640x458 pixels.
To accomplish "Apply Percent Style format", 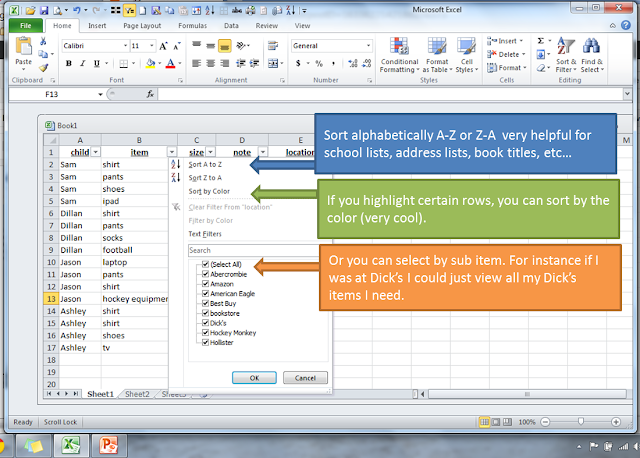I will [x=319, y=63].
